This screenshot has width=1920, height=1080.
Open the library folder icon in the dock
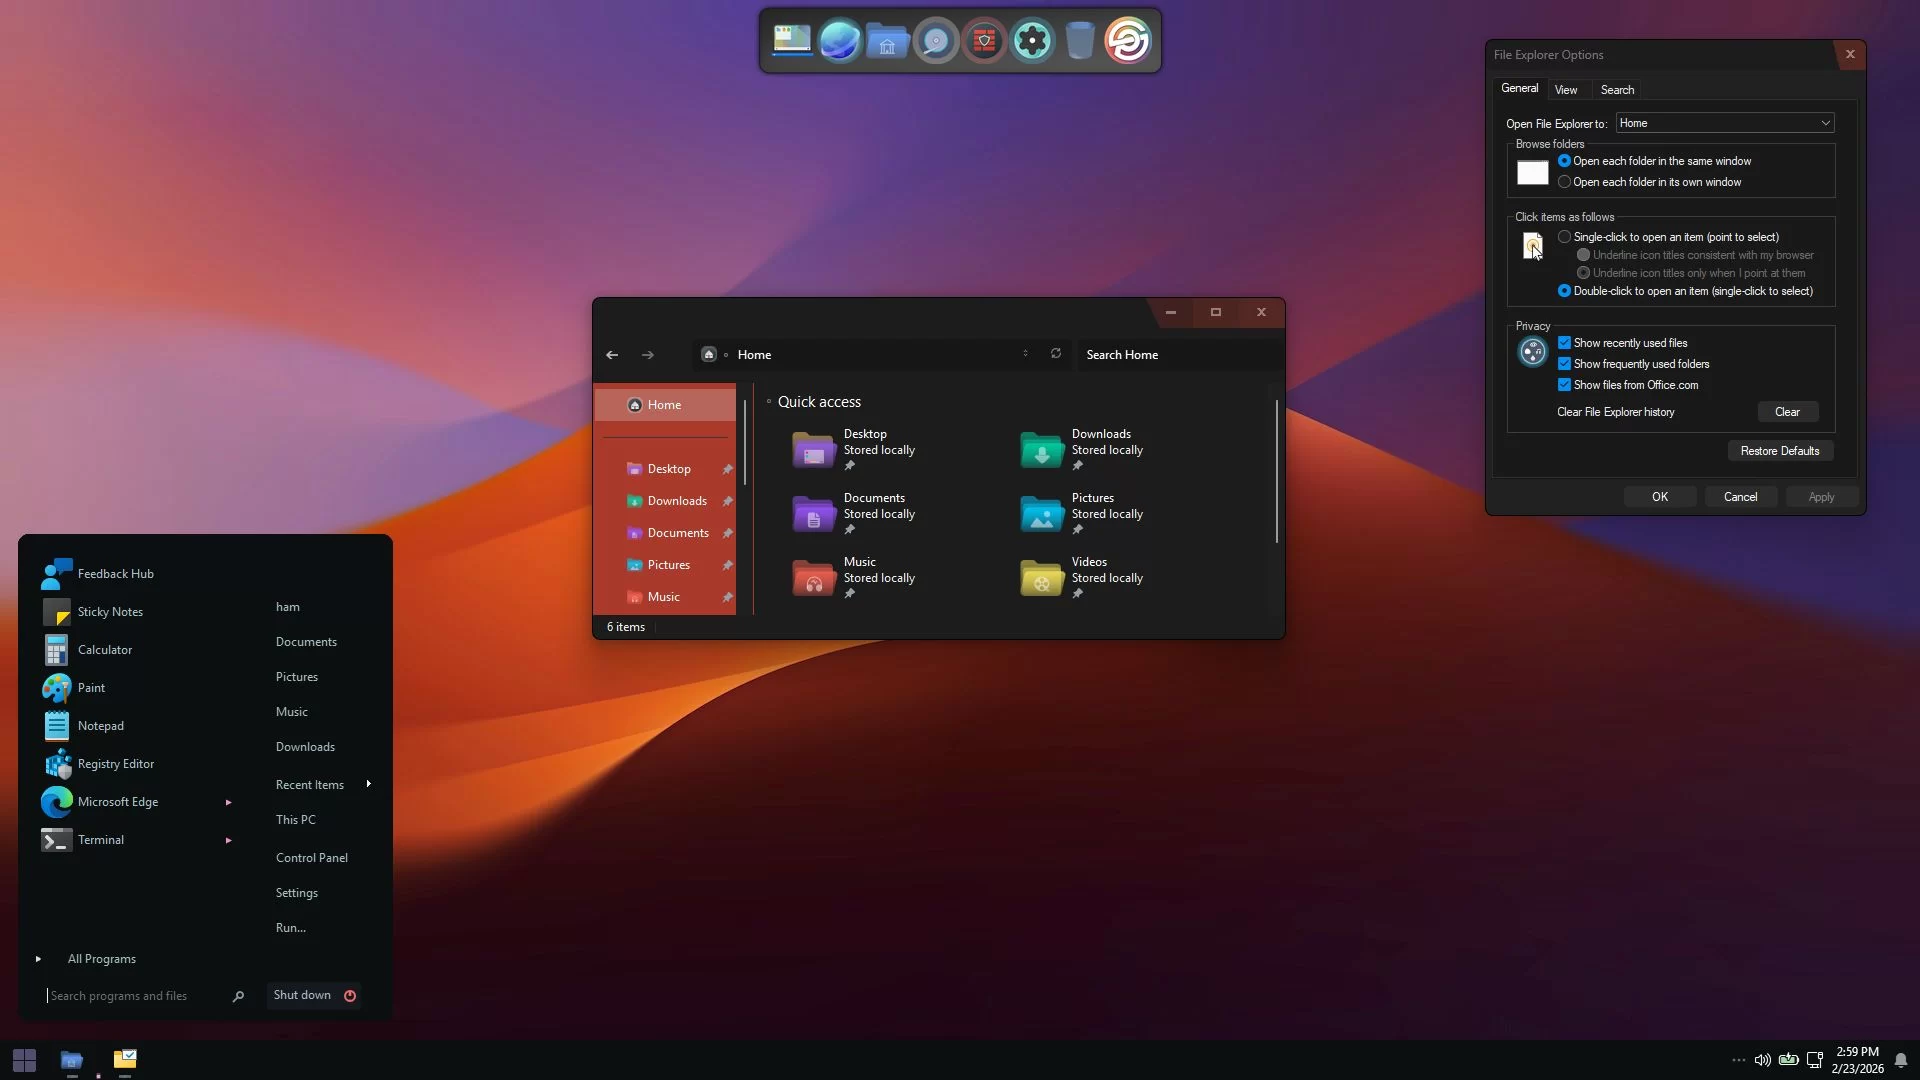[x=887, y=41]
